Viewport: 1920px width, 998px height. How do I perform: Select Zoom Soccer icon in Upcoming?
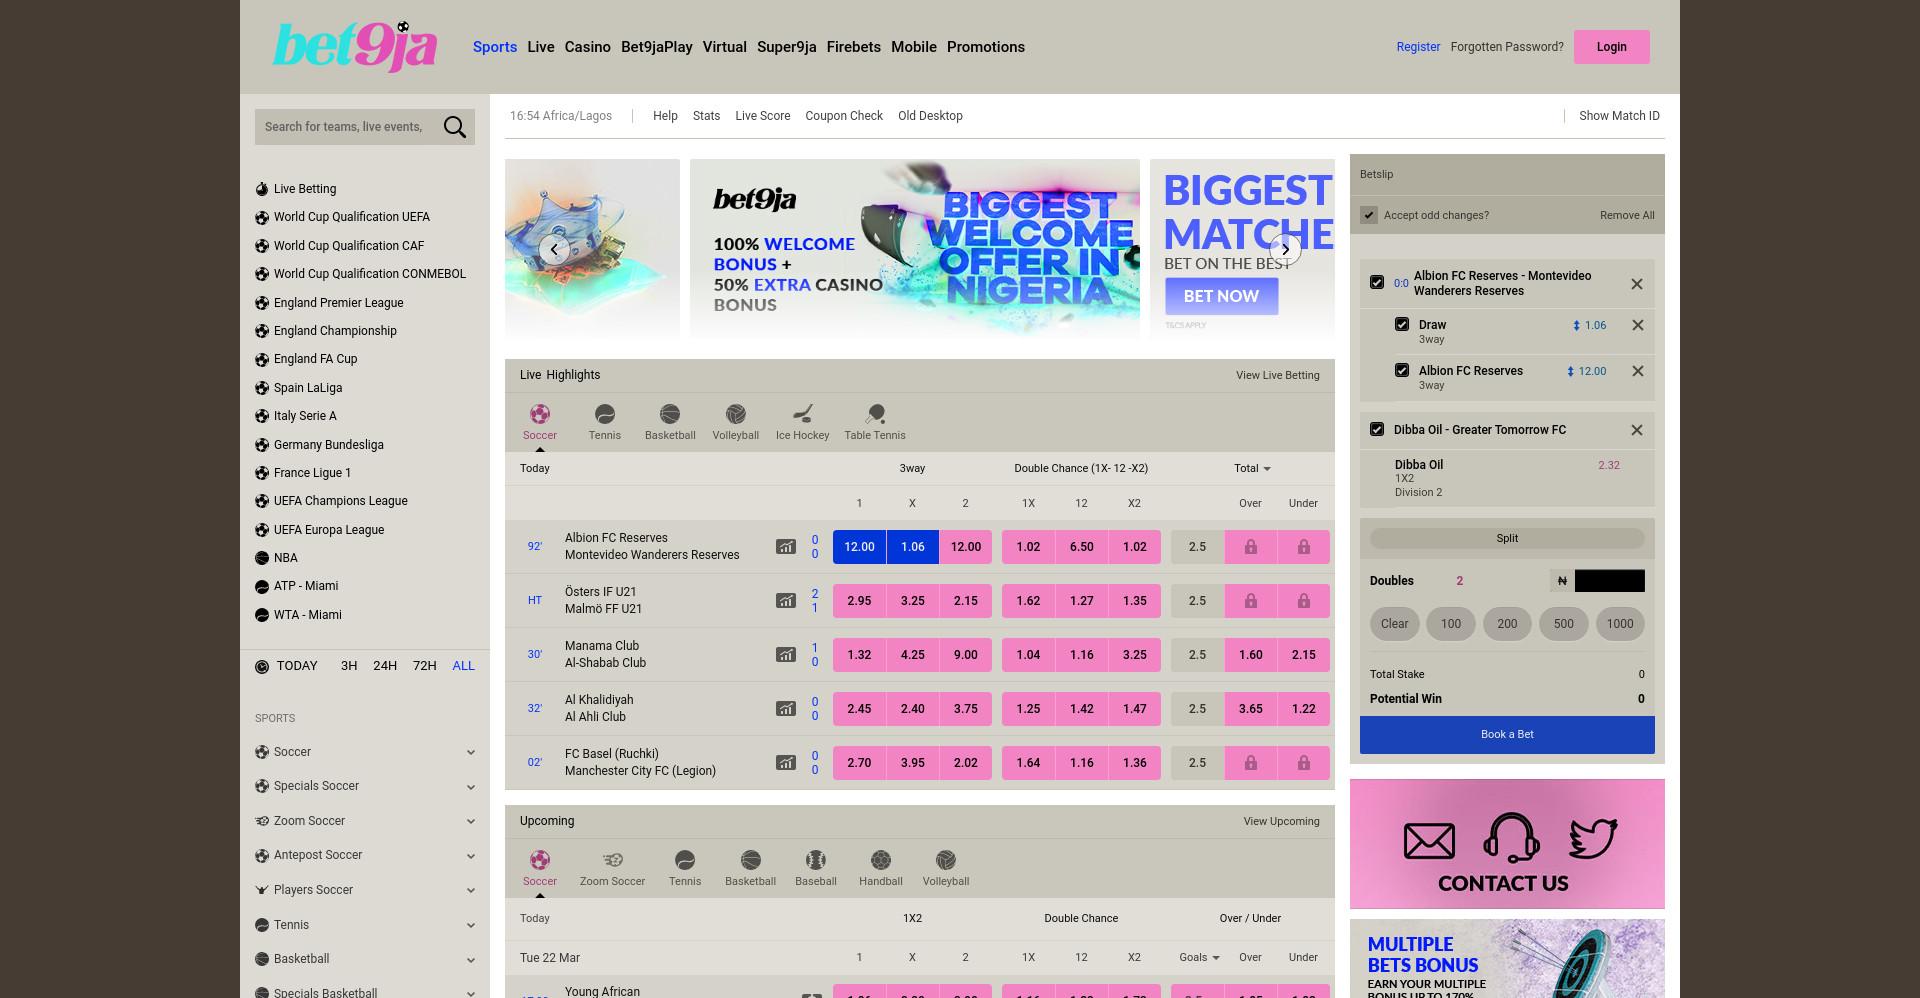click(x=613, y=860)
